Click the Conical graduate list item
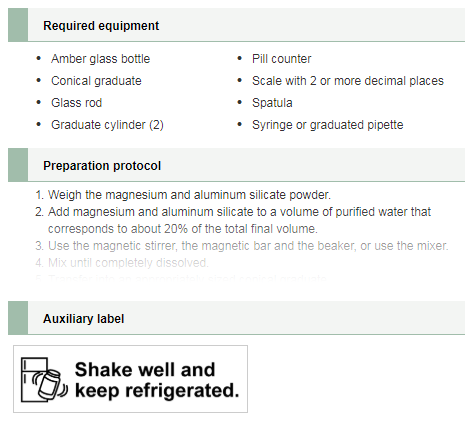Viewport: 476px width, 422px height. point(96,81)
